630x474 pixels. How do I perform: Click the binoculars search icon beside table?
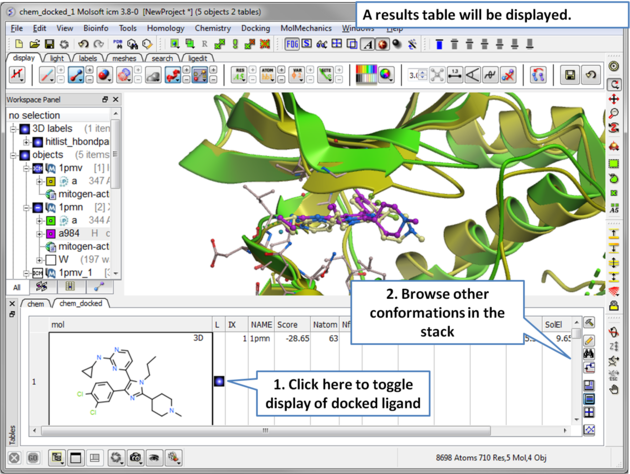590,355
